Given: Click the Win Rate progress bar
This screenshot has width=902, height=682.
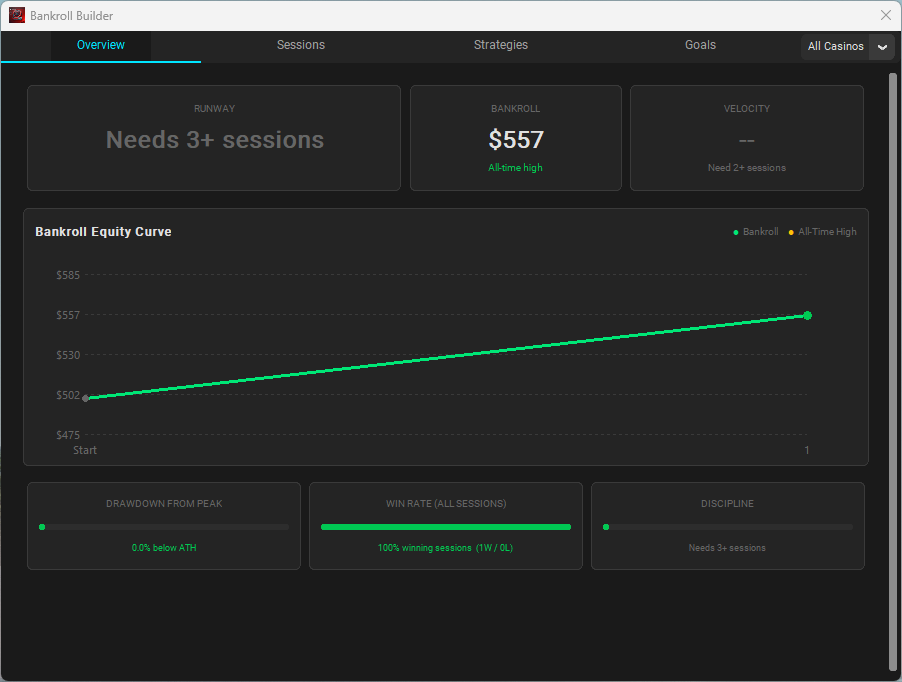Looking at the screenshot, I should [x=446, y=527].
